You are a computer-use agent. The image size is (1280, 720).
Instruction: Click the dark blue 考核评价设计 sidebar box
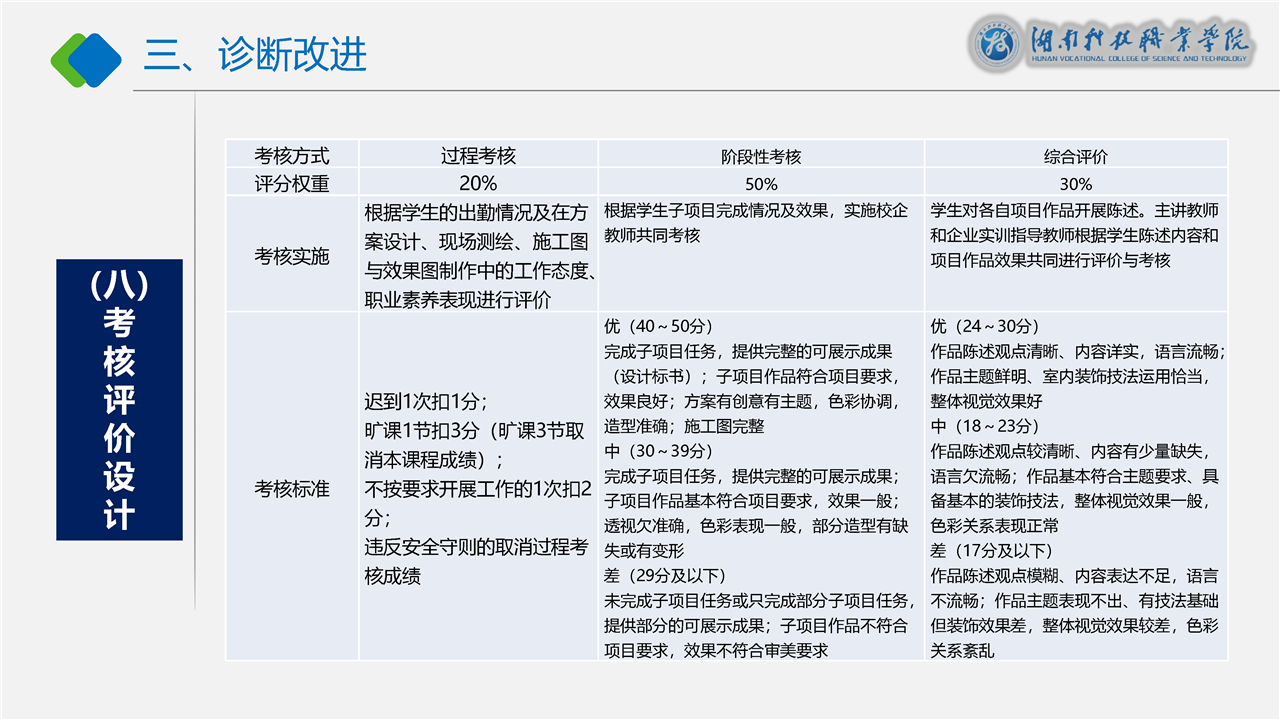pyautogui.click(x=119, y=400)
